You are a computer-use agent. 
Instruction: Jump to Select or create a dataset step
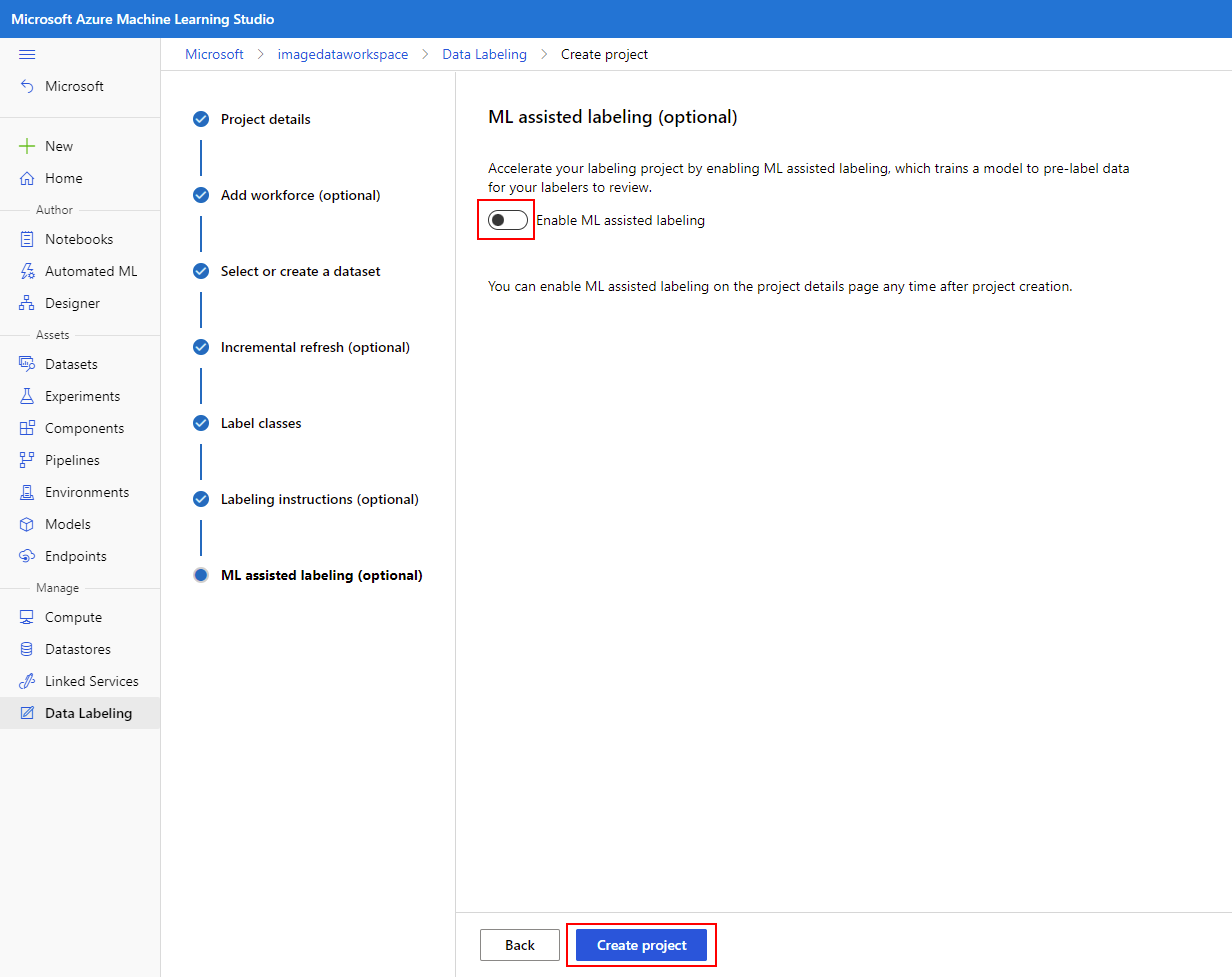[x=301, y=271]
